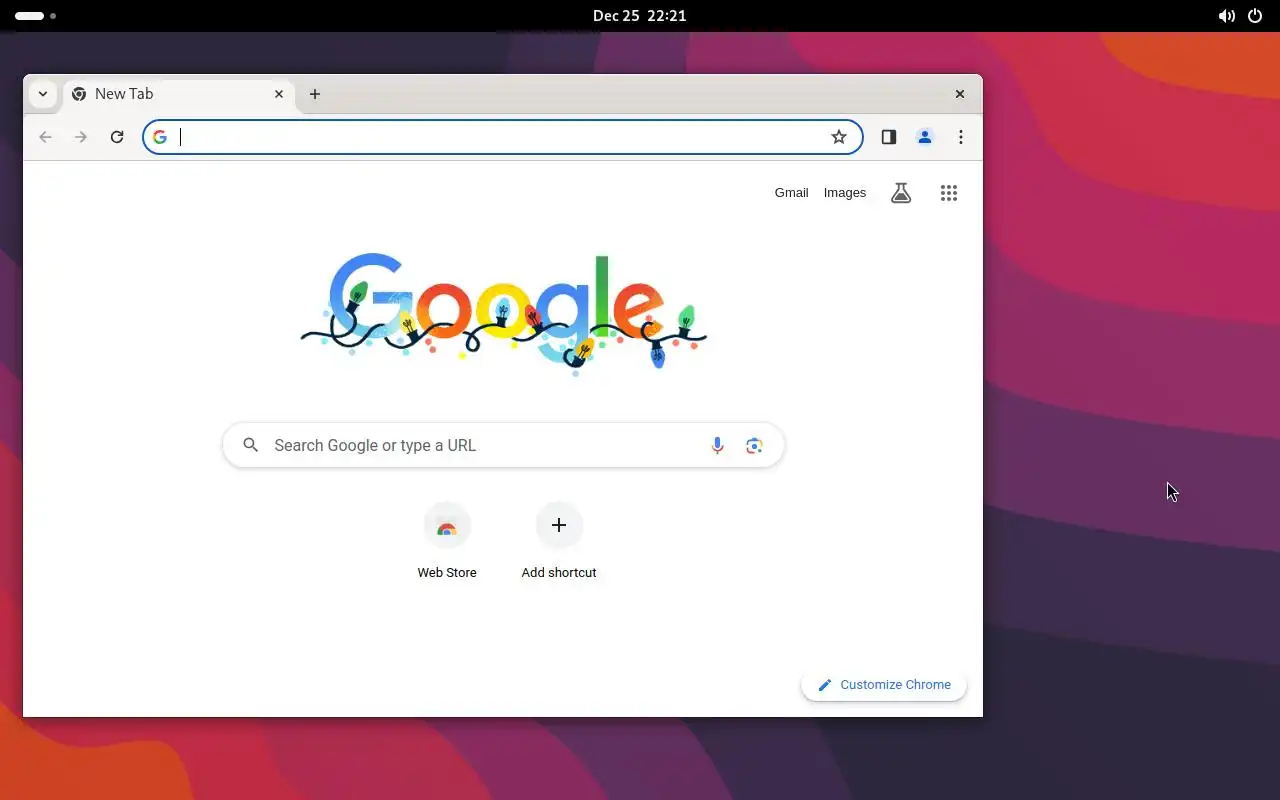Start voice search with the microphone
This screenshot has width=1280, height=800.
[717, 446]
